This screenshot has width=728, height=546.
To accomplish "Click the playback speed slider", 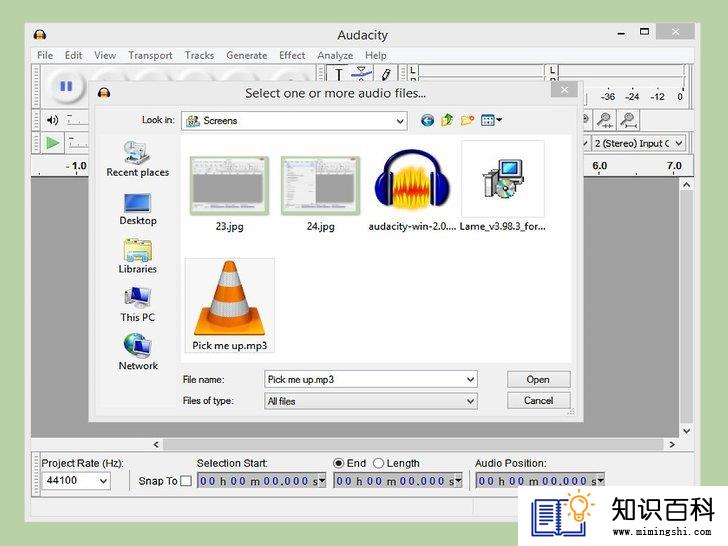I will point(77,143).
